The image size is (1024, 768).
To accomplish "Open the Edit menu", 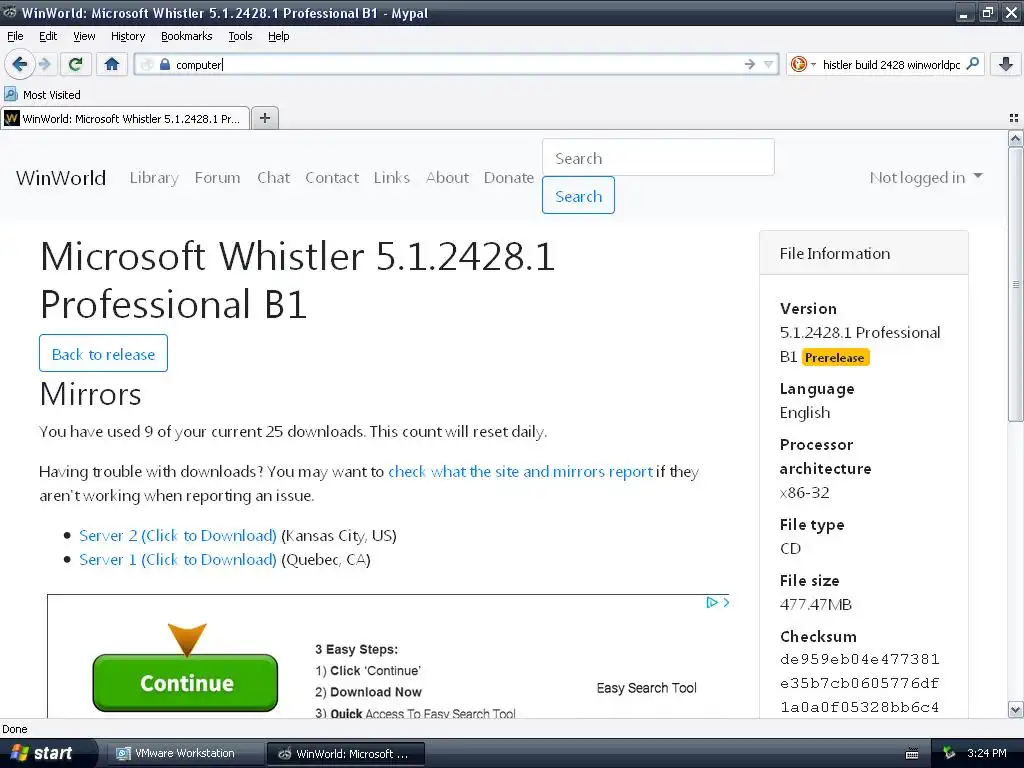I will click(48, 36).
